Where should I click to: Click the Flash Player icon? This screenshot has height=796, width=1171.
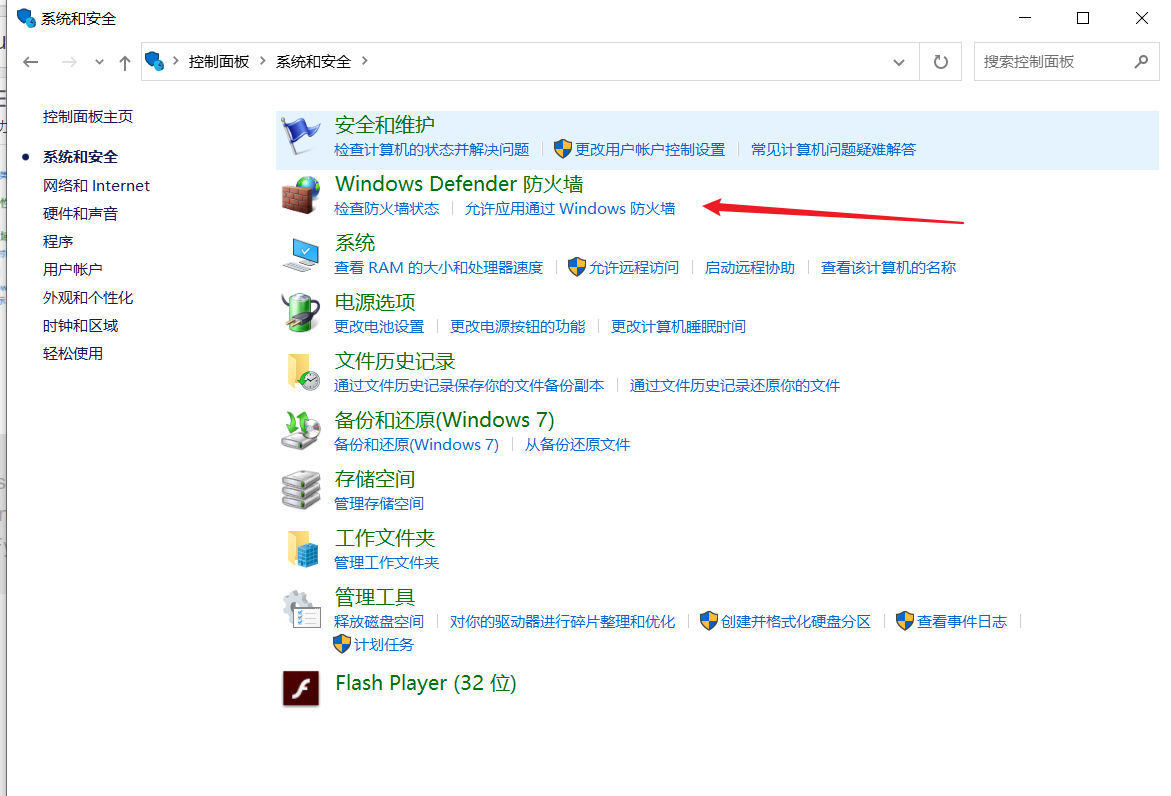click(x=300, y=688)
